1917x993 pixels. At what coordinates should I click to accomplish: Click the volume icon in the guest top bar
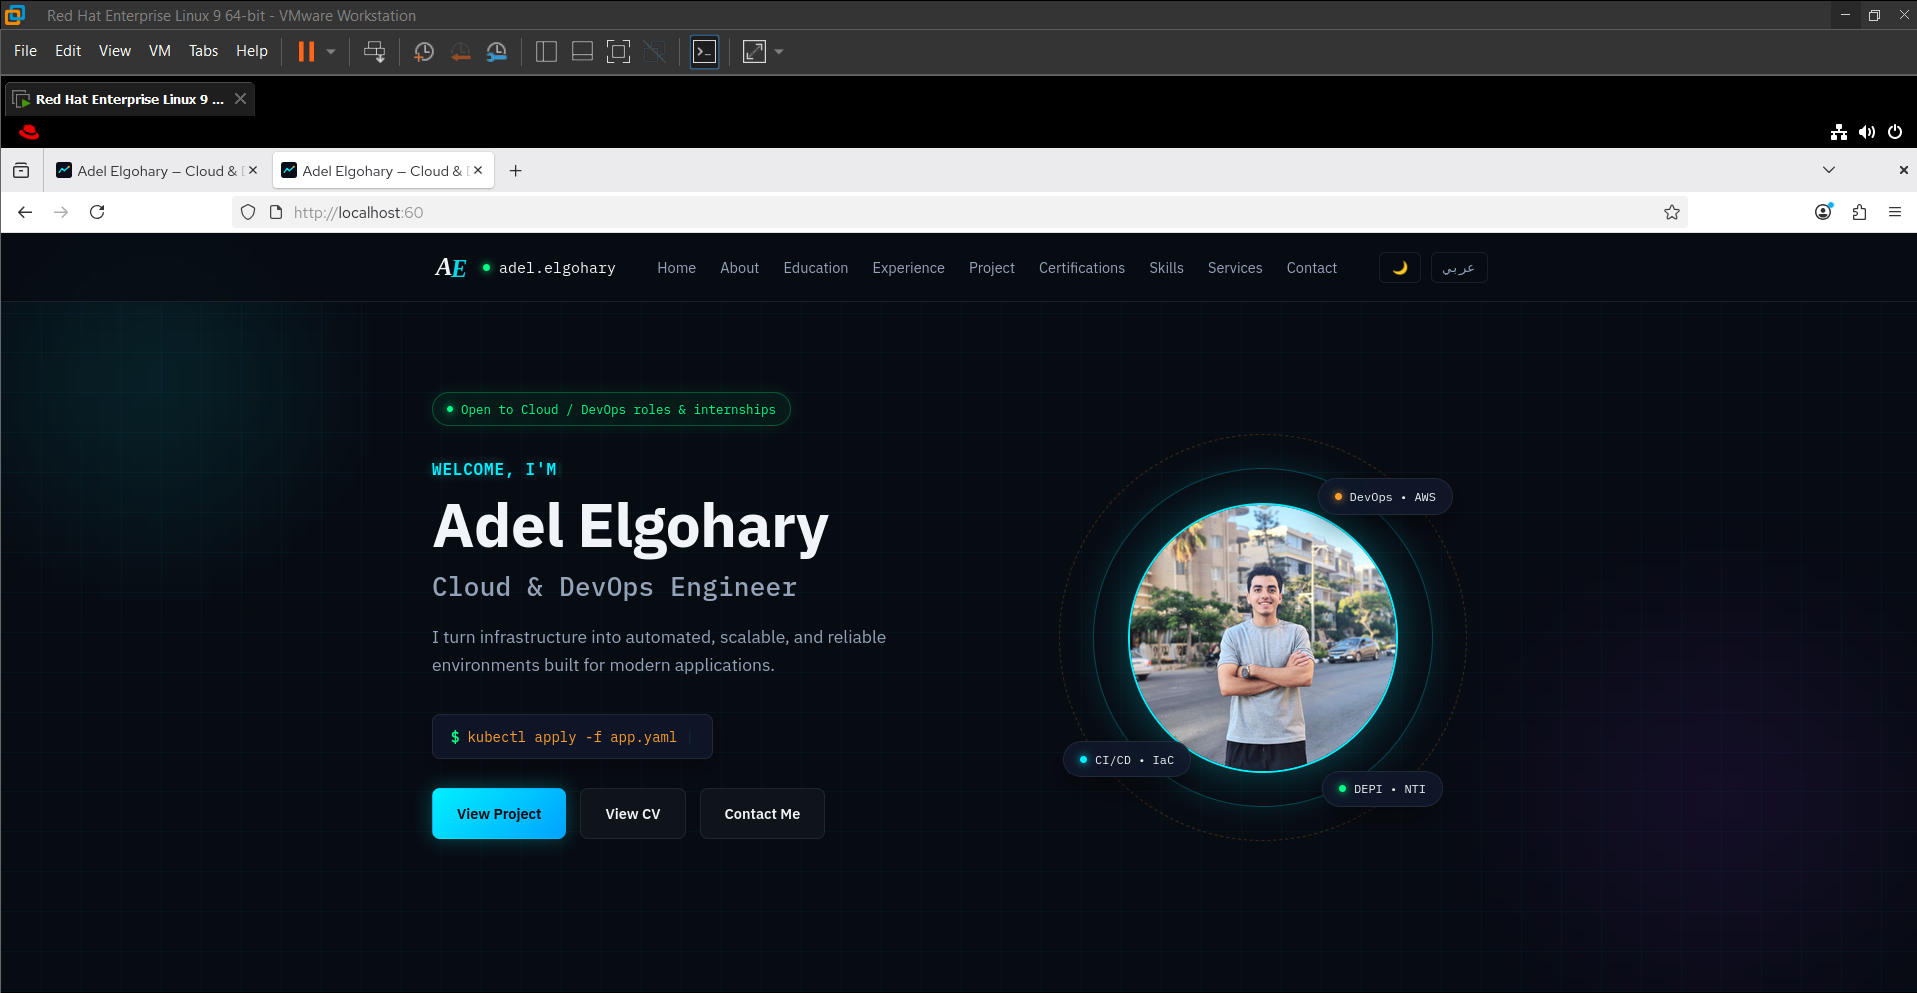(x=1867, y=132)
